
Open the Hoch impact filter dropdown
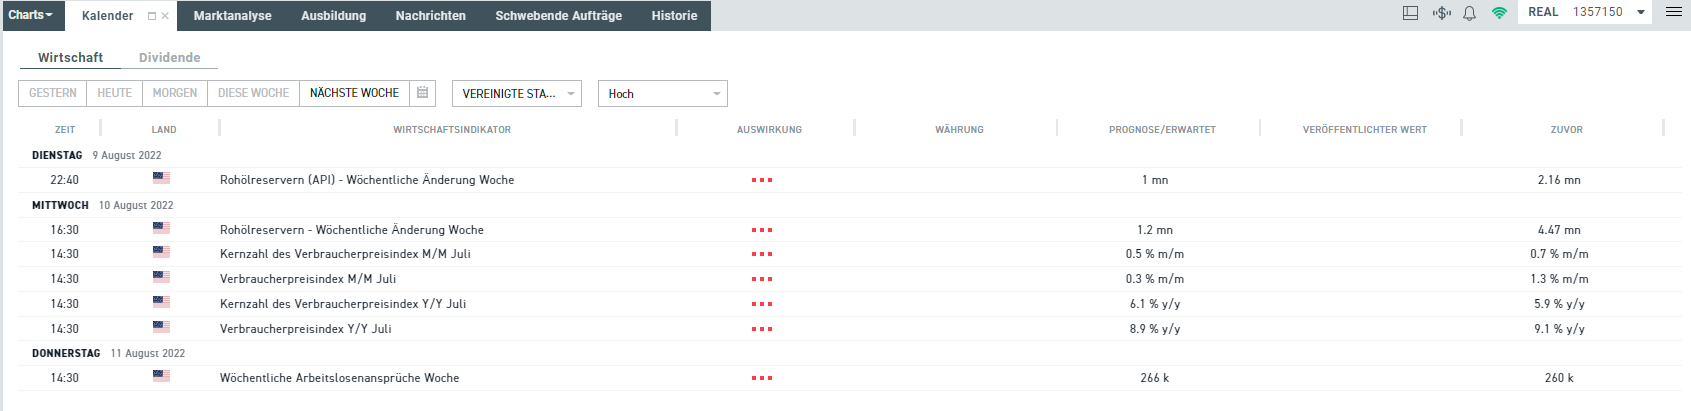[x=662, y=93]
